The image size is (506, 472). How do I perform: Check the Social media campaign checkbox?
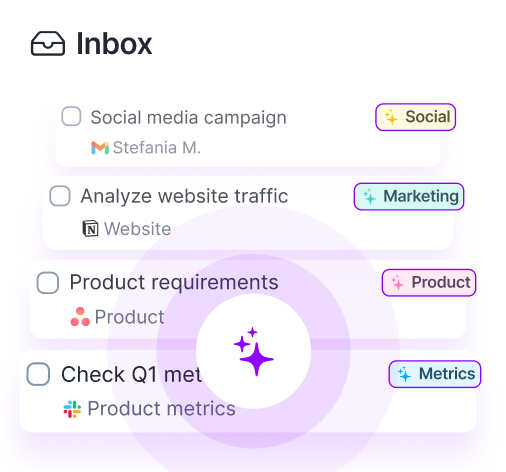point(71,116)
